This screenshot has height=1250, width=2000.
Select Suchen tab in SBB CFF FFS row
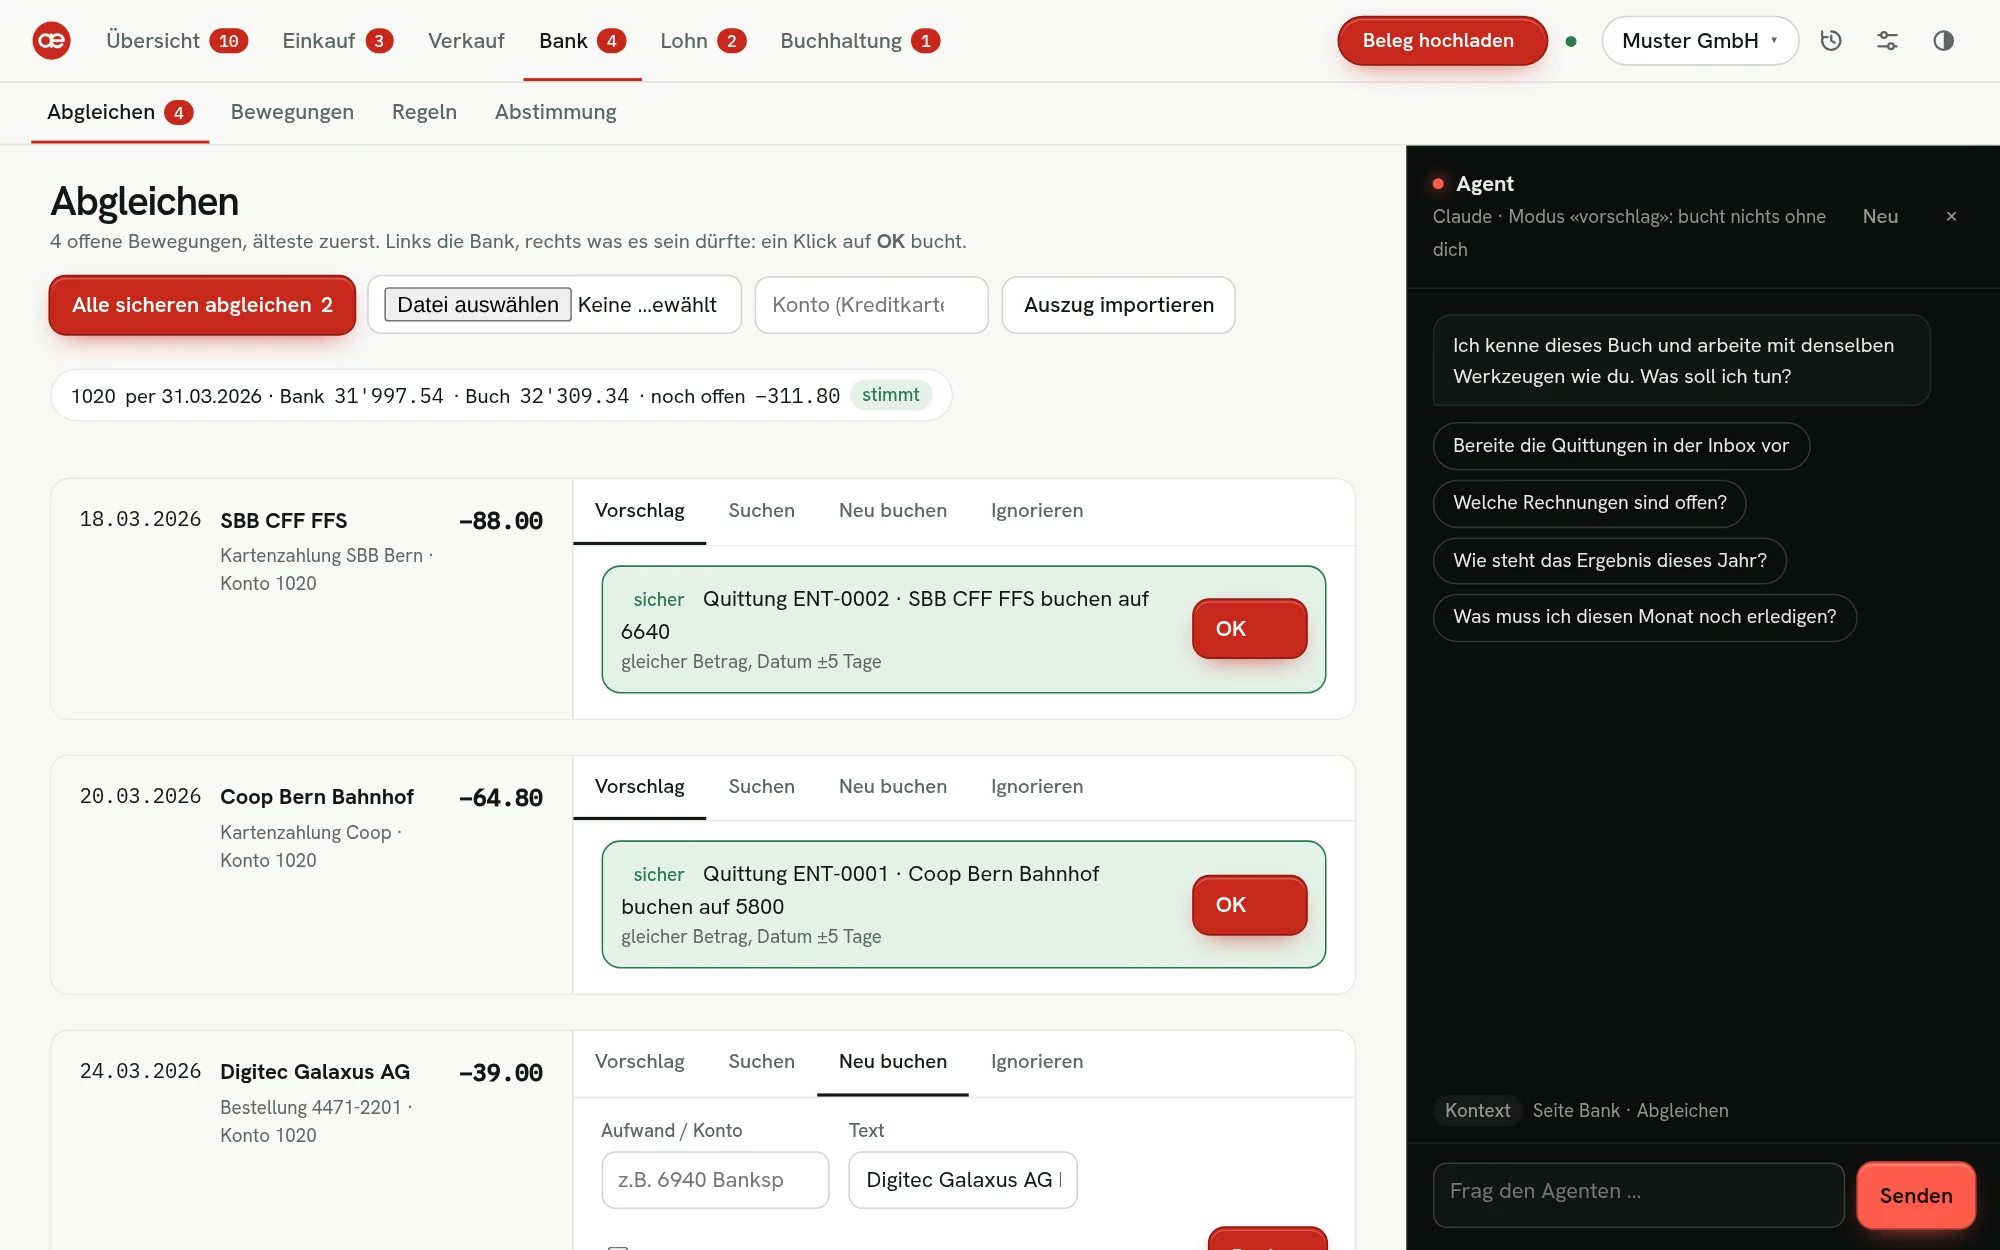pyautogui.click(x=761, y=511)
